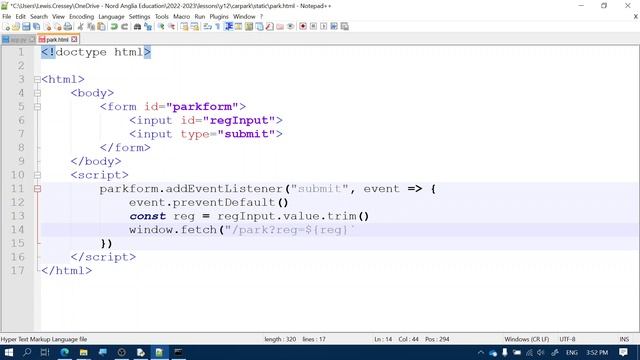The width and height of the screenshot is (640, 360).
Task: Start macro recording with red record icon
Action: (x=303, y=27)
